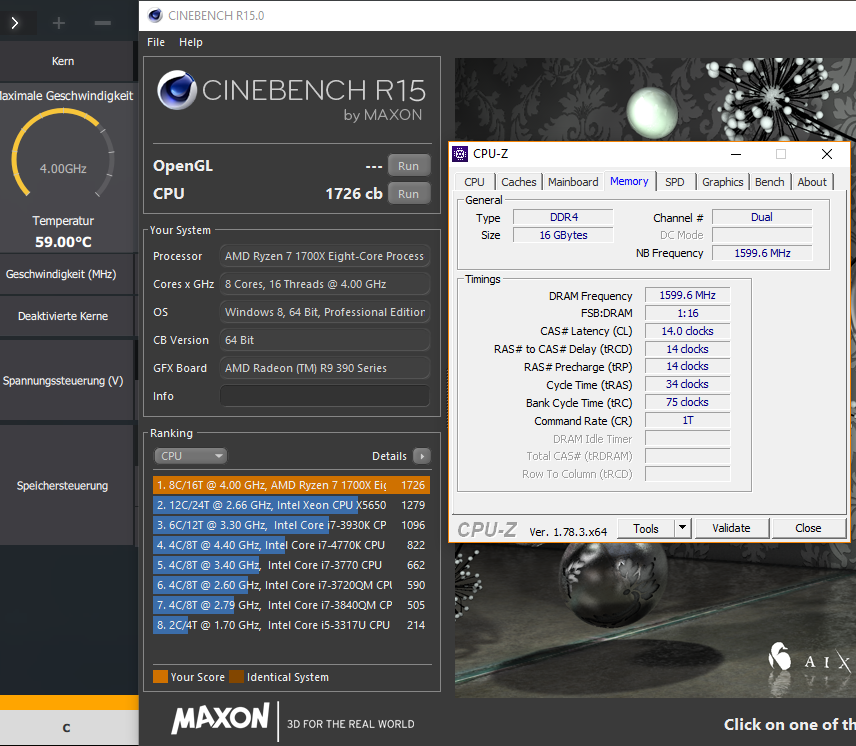Viewport: 856px width, 746px height.
Task: Select ranking row 7 Intel Core i7-3840QM
Action: [x=292, y=605]
